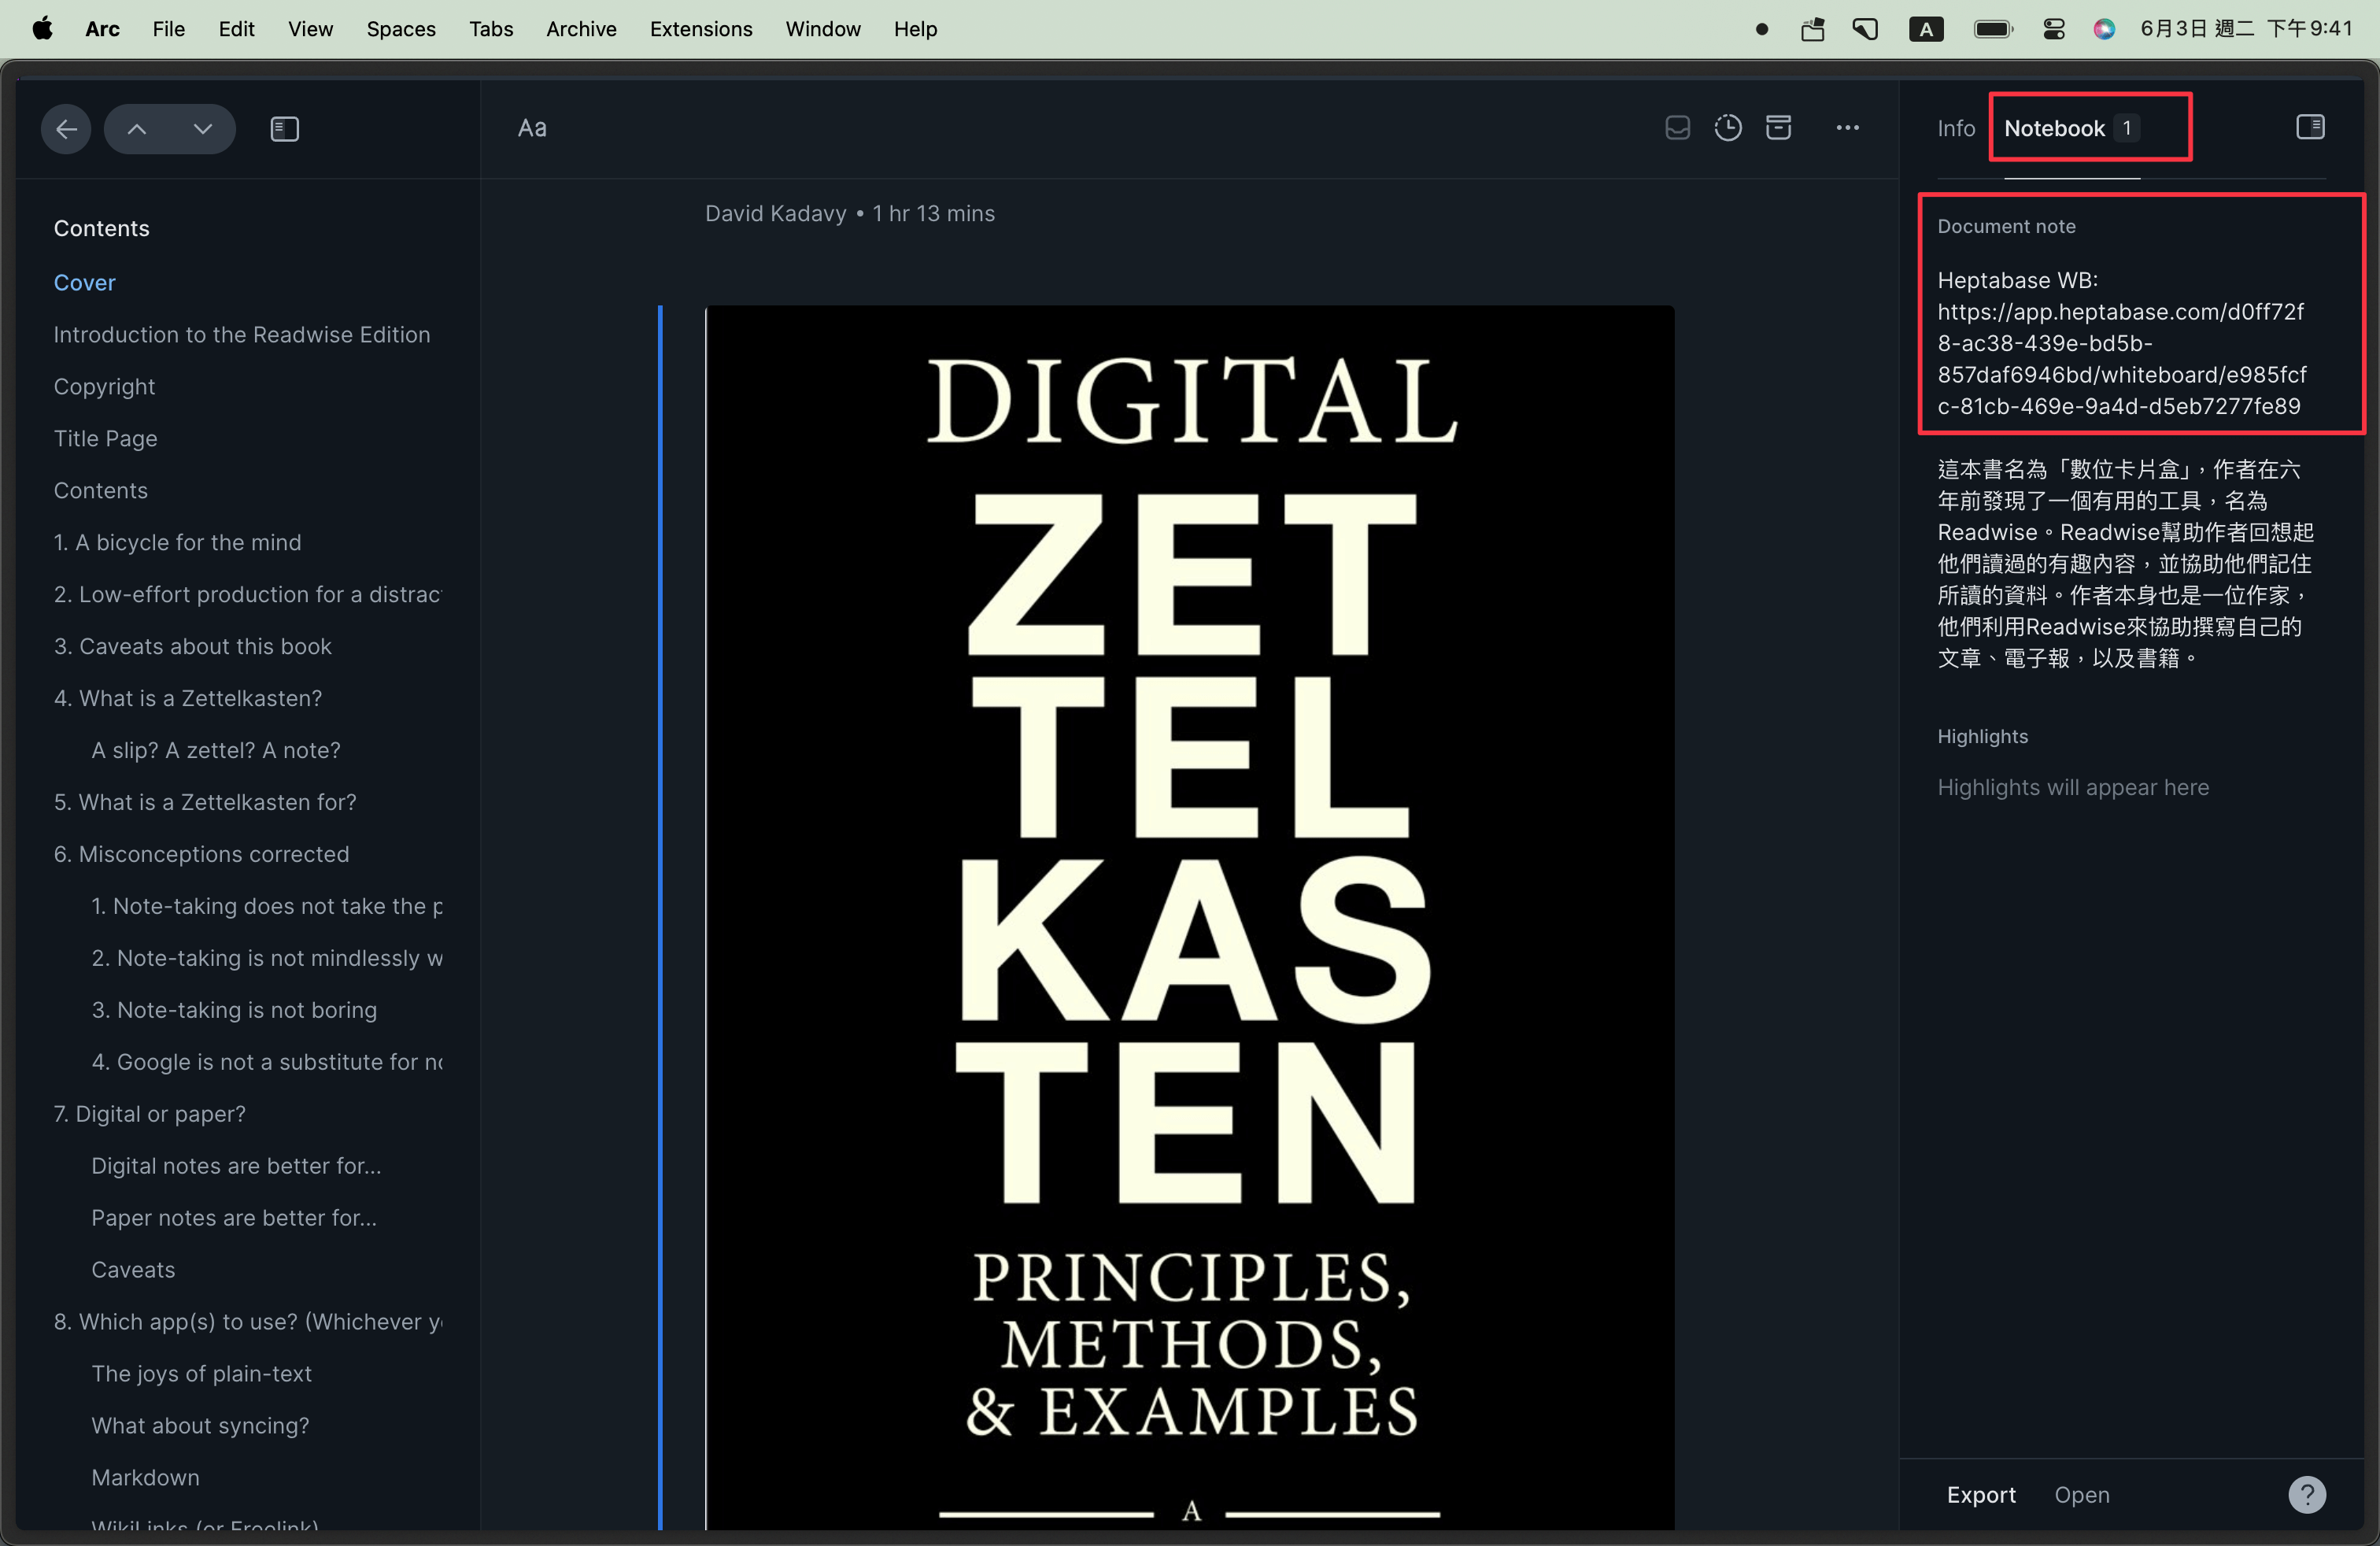
Task: Jump to '4. What is a Zettelkasten?' chapter
Action: tap(188, 698)
